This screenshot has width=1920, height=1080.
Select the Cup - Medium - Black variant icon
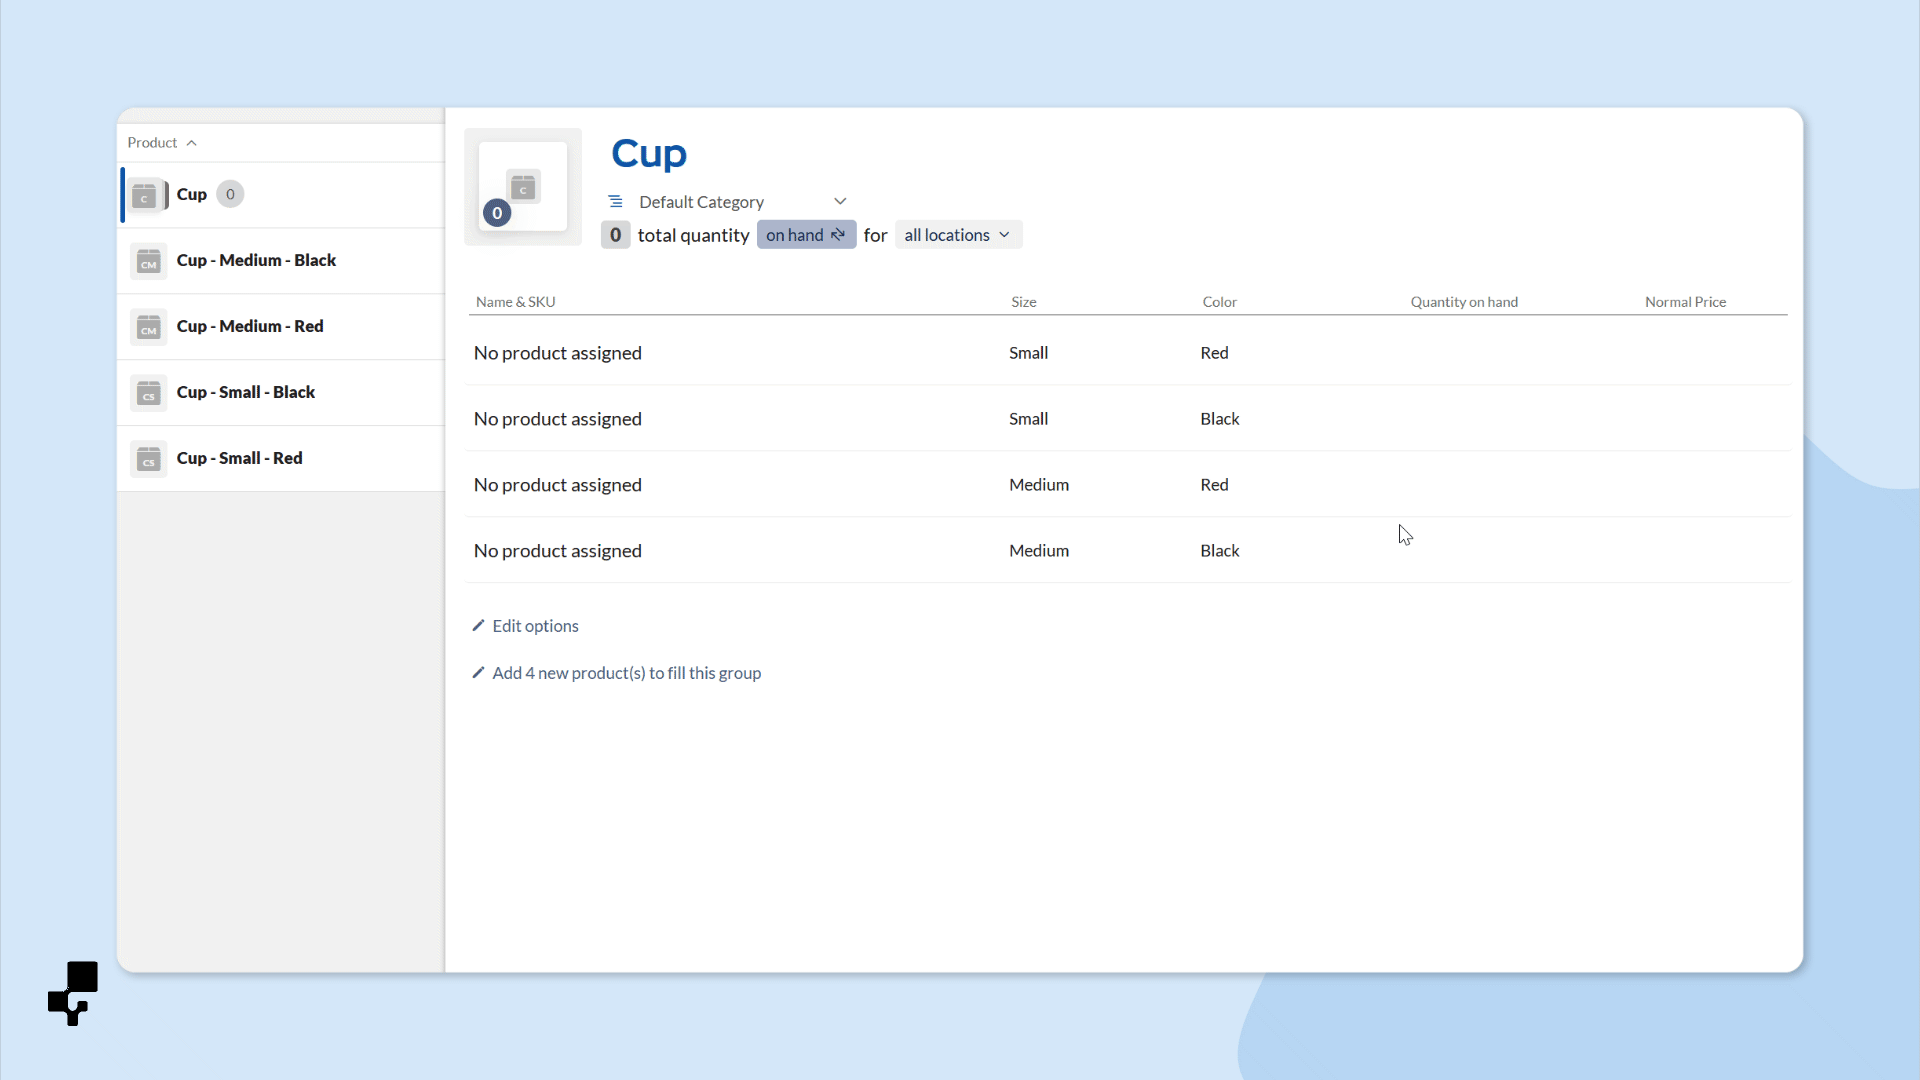coord(147,260)
